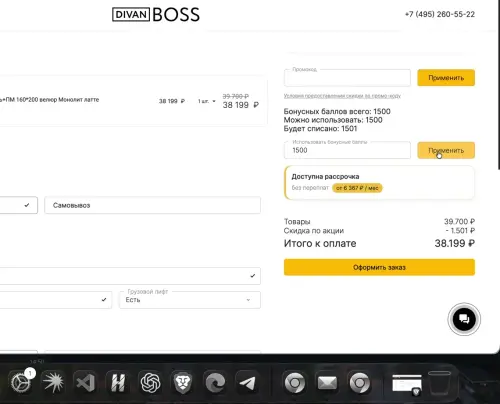Click the Товары amount 39.700 ₽
The image size is (500, 404).
(x=459, y=221)
